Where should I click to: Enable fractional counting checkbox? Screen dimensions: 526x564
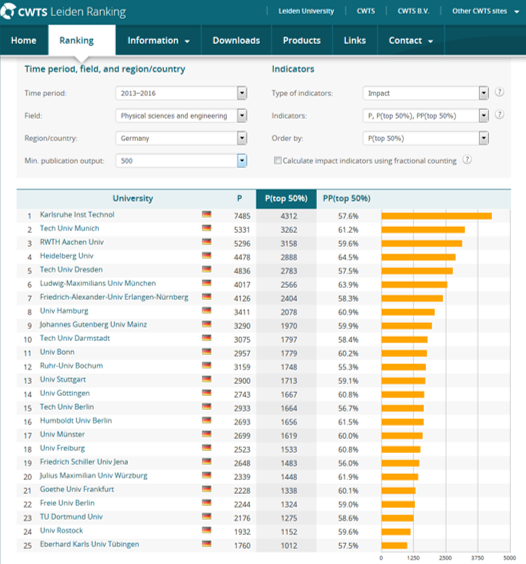pyautogui.click(x=277, y=160)
